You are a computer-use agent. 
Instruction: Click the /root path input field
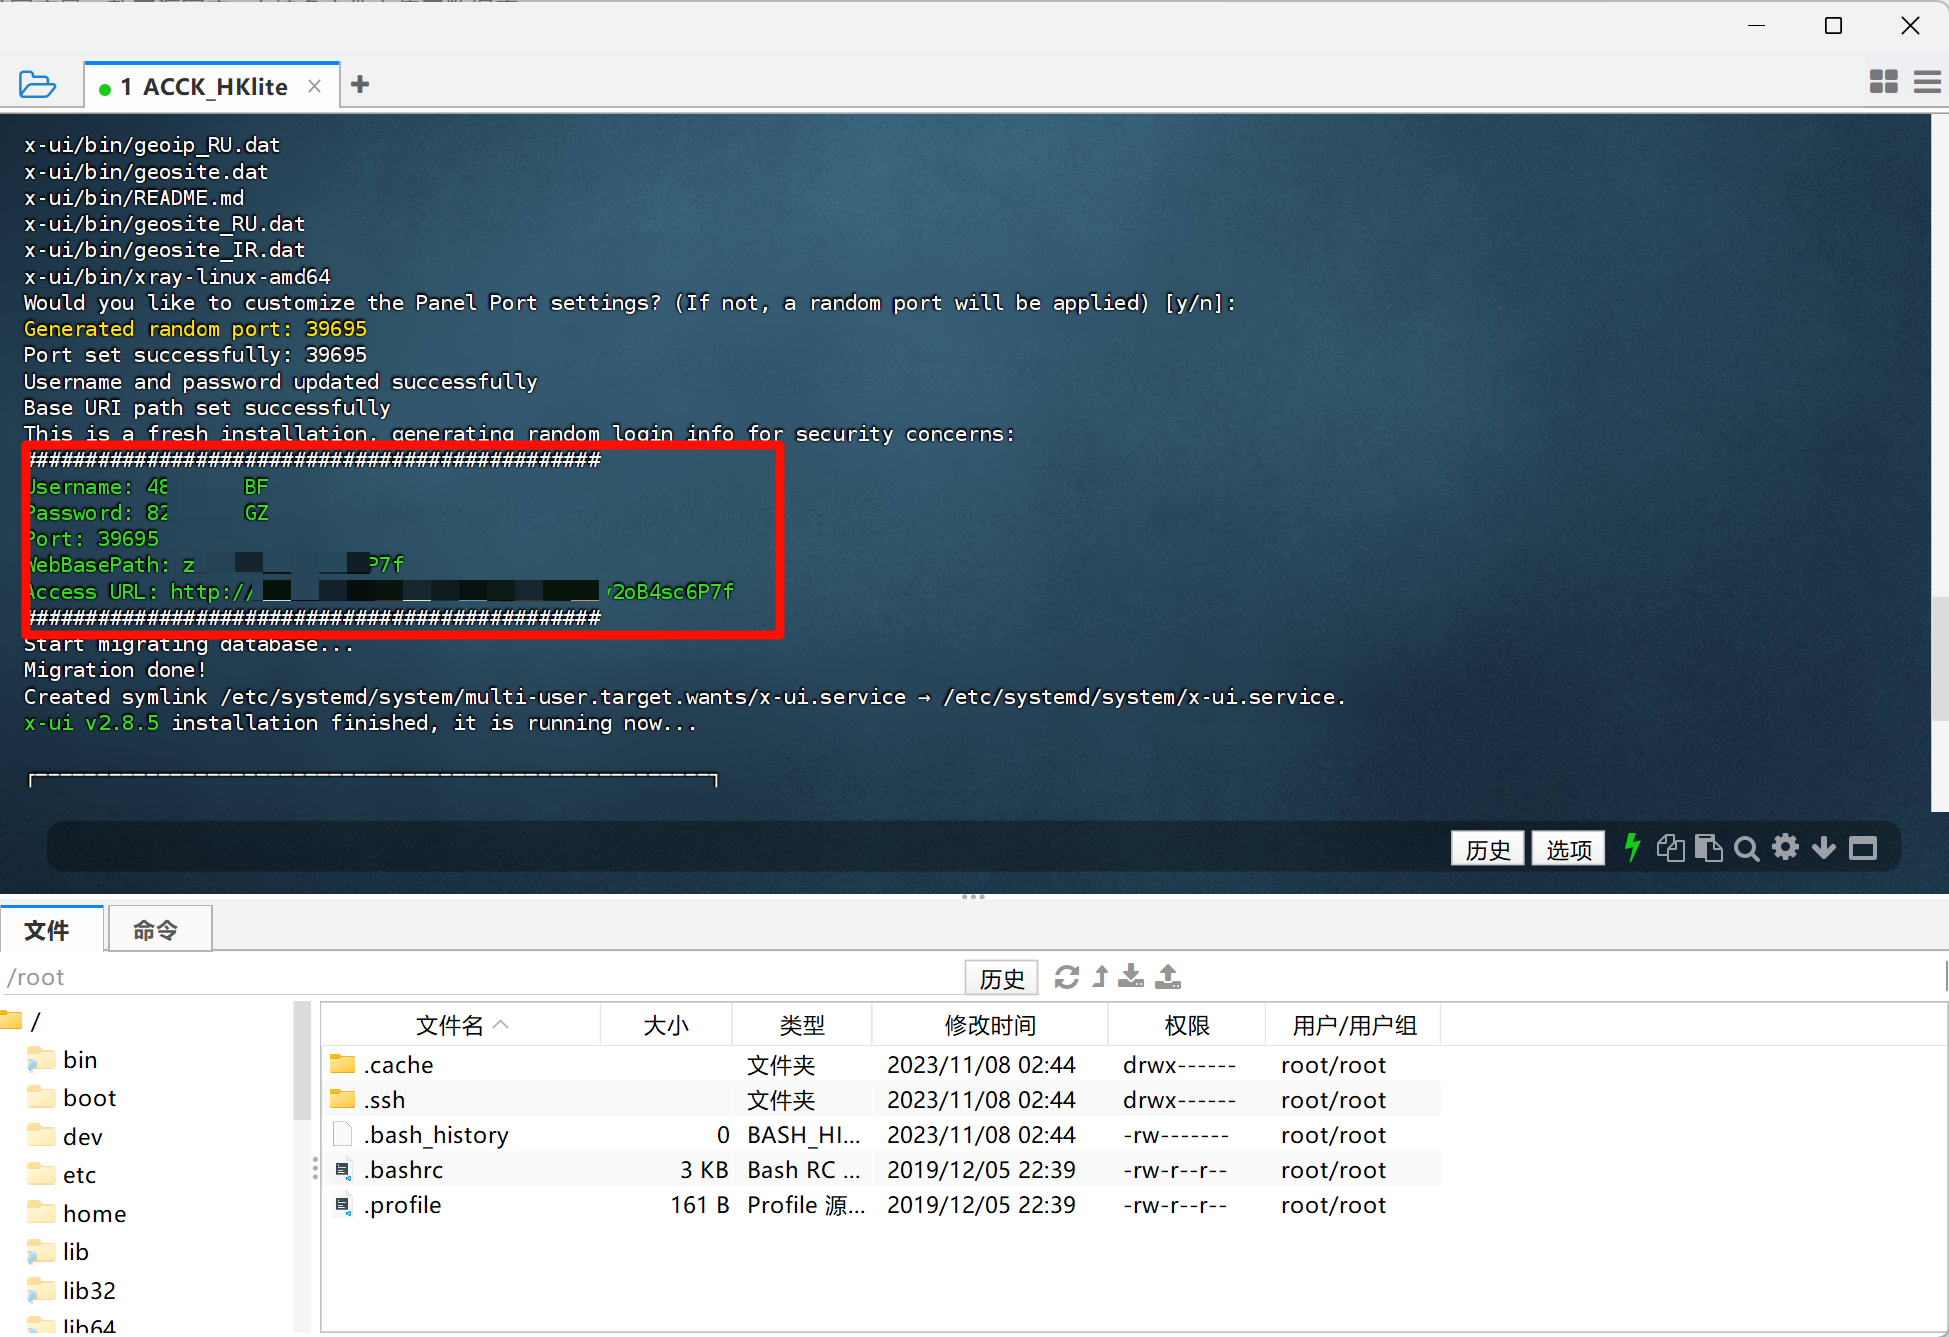(x=480, y=977)
